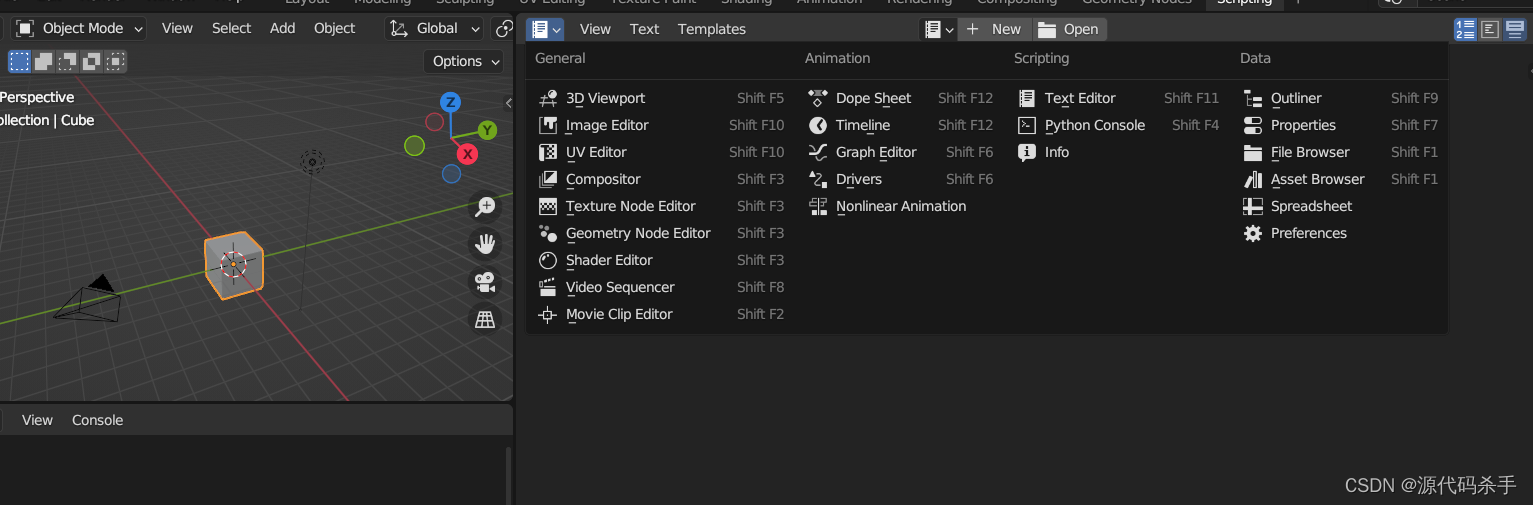Create a new text with New
The height and width of the screenshot is (505, 1533).
point(995,30)
